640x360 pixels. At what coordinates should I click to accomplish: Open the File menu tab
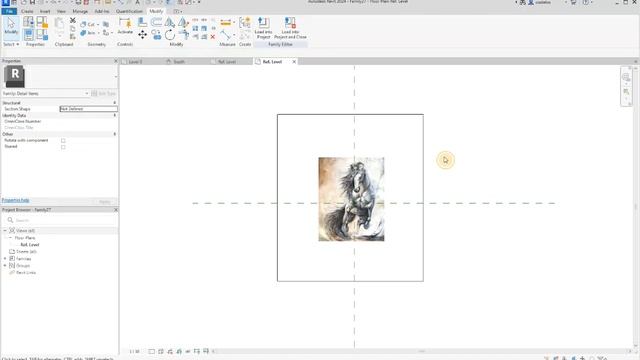tap(9, 11)
